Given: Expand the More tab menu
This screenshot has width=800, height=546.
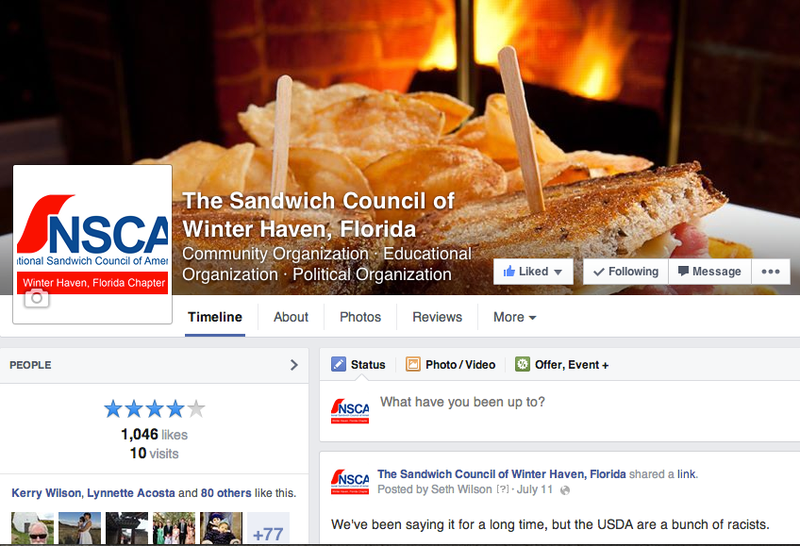Looking at the screenshot, I should pos(514,317).
